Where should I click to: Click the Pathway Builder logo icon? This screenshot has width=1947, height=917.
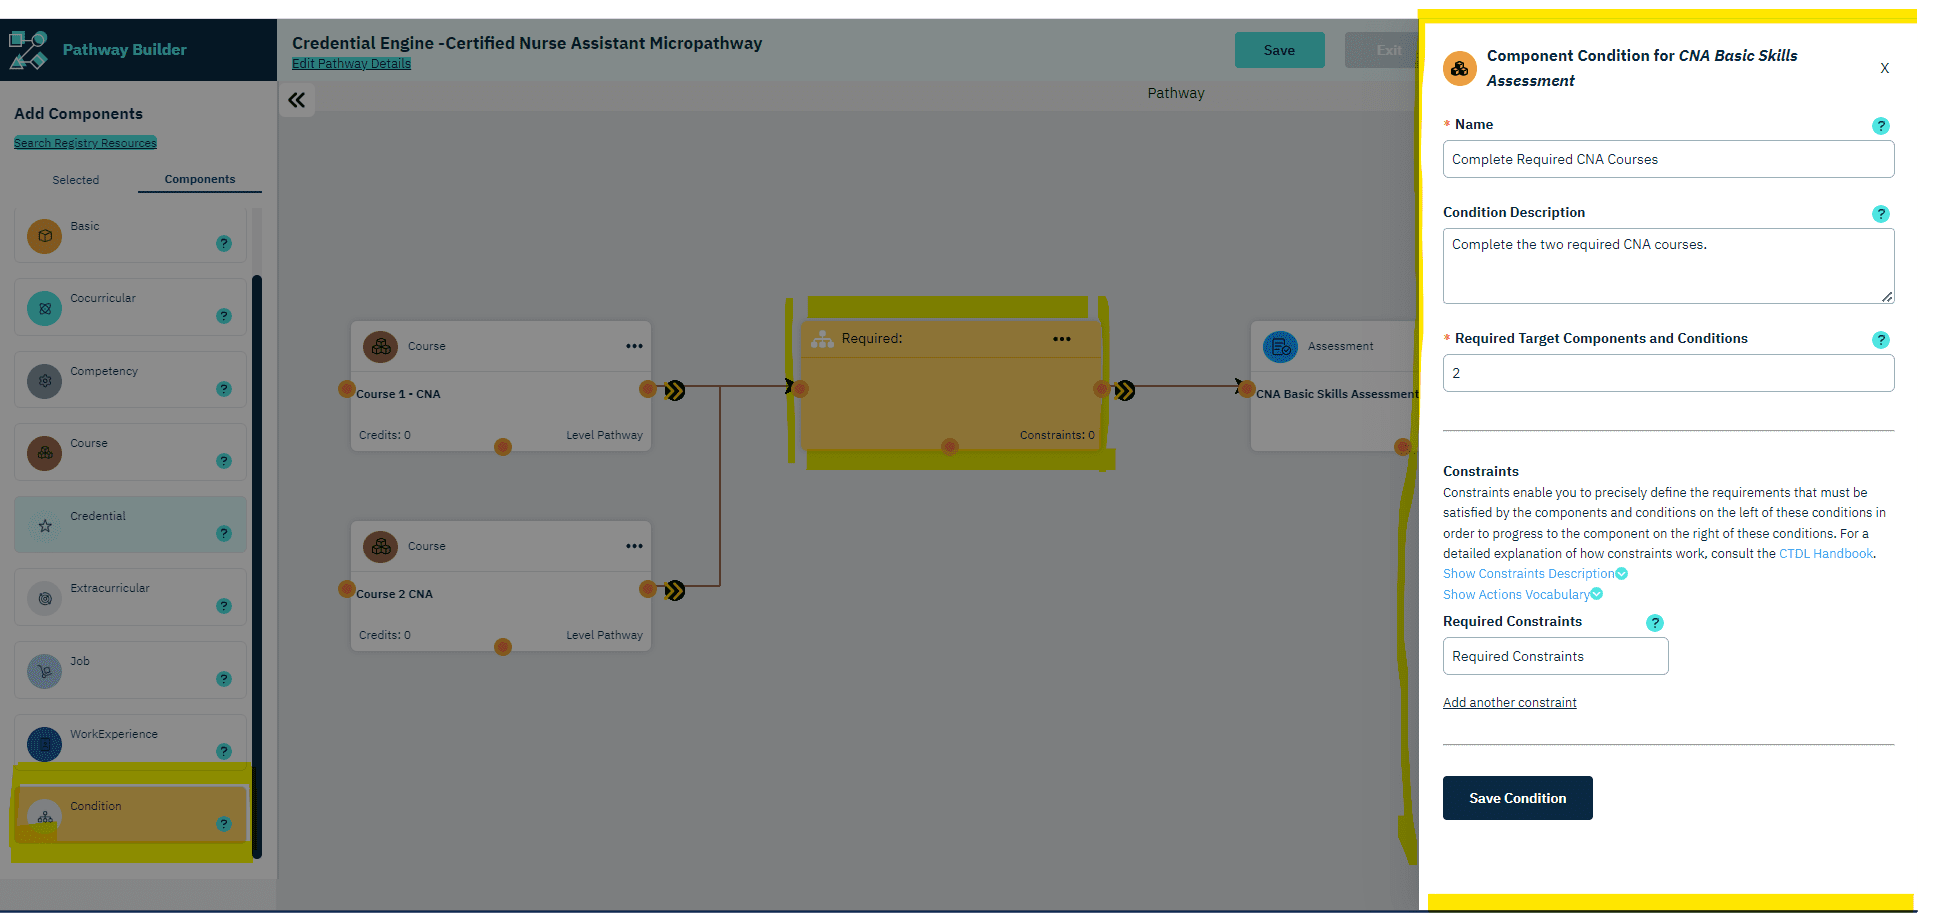28,49
